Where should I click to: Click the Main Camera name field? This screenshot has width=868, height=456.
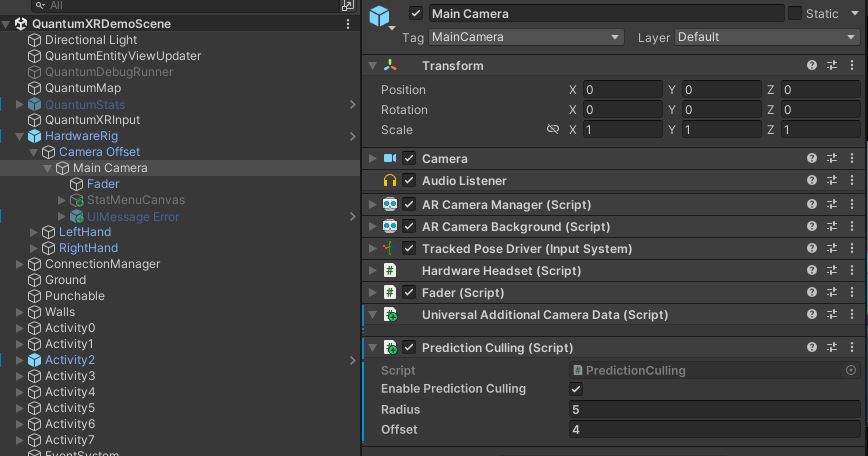pyautogui.click(x=606, y=13)
